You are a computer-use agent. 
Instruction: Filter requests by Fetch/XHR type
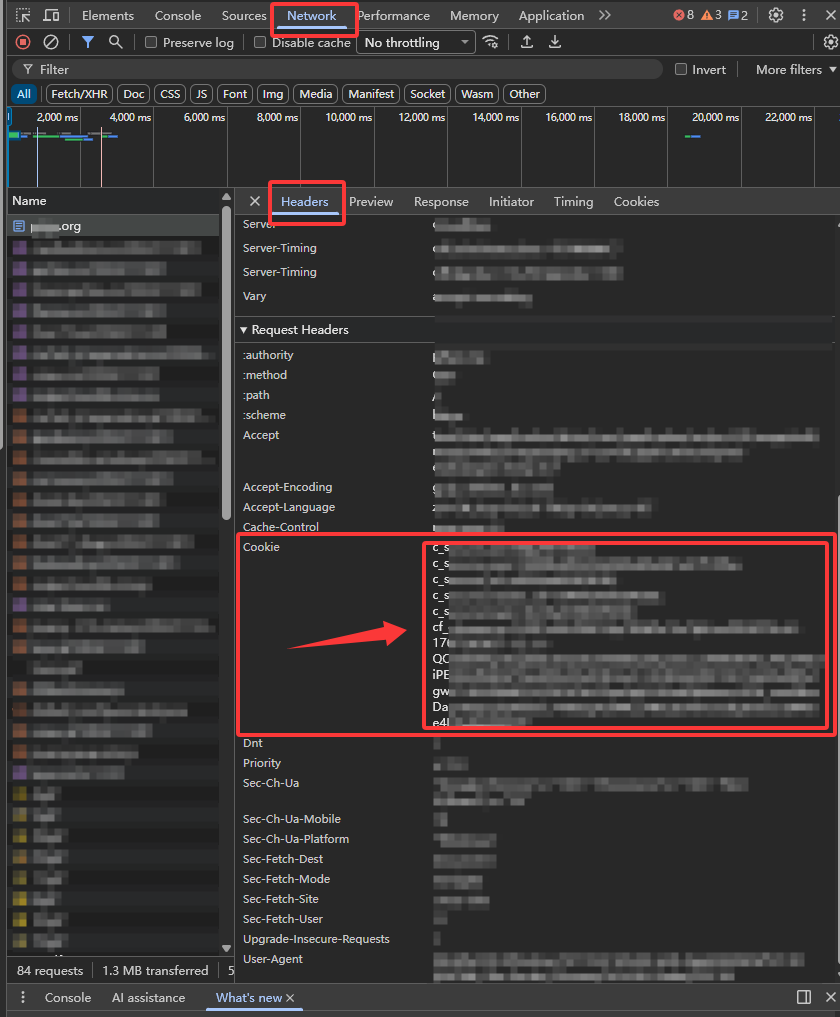coord(78,94)
